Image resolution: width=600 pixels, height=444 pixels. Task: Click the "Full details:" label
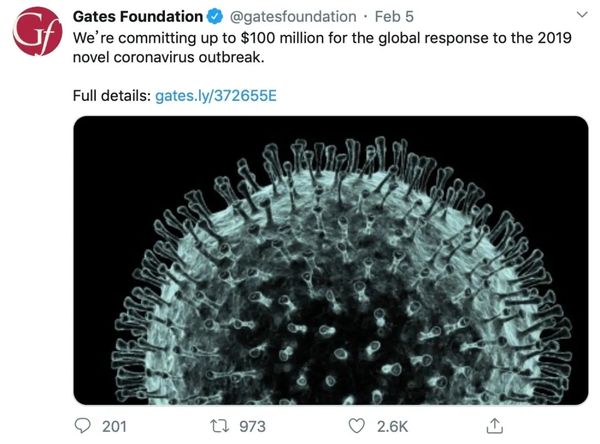click(111, 96)
